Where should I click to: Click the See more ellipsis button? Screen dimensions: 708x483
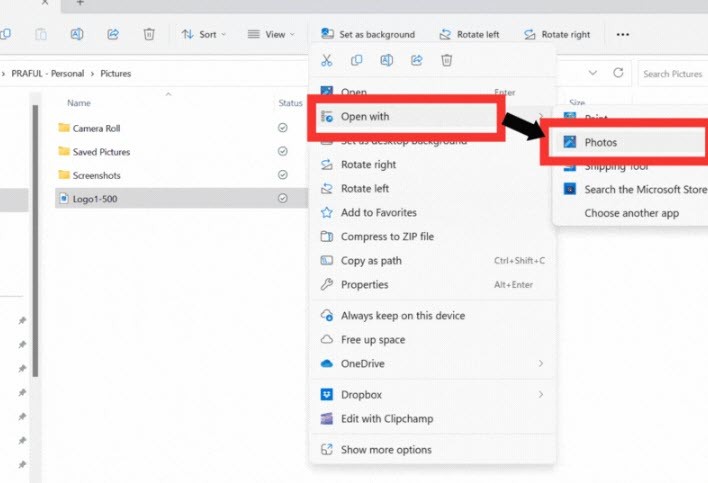[x=623, y=34]
